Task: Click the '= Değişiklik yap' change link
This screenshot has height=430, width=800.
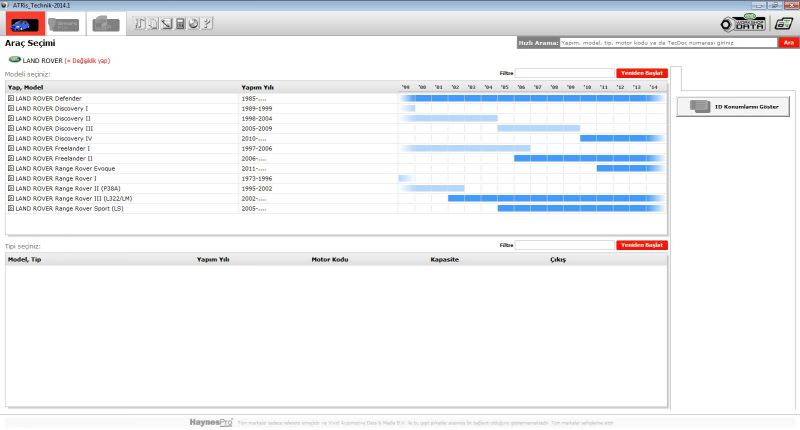Action: [x=87, y=60]
